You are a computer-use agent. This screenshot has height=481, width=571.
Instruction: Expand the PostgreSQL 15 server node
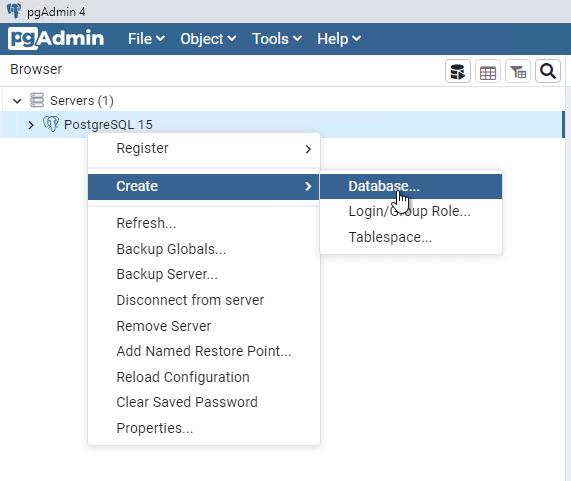31,125
